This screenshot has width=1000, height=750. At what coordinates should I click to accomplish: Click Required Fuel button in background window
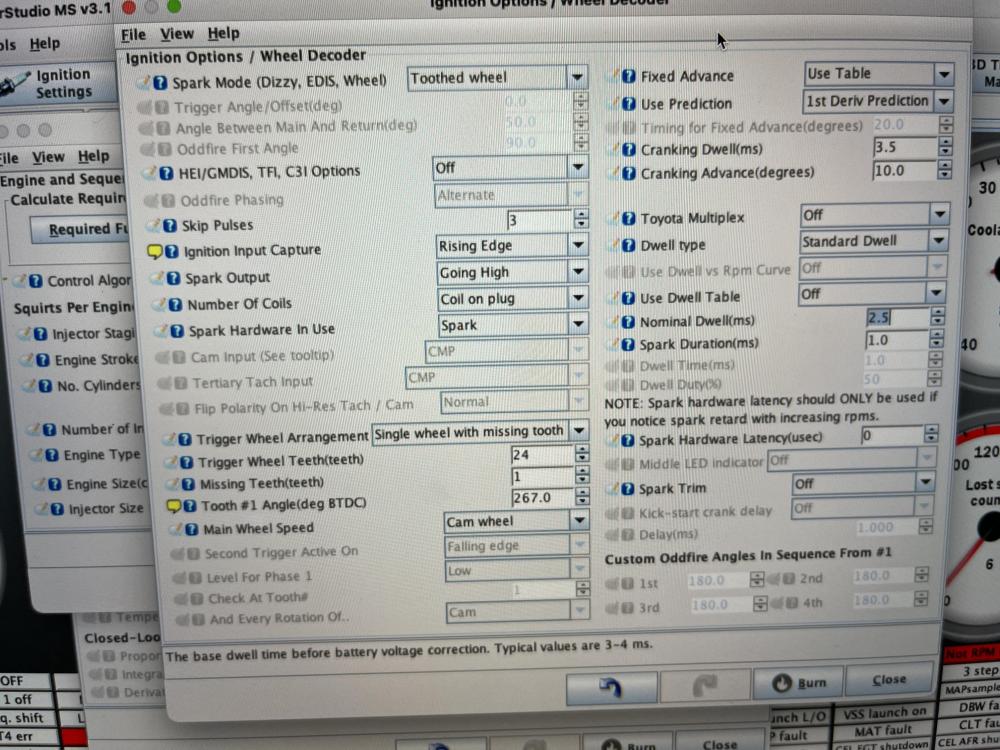tap(80, 229)
